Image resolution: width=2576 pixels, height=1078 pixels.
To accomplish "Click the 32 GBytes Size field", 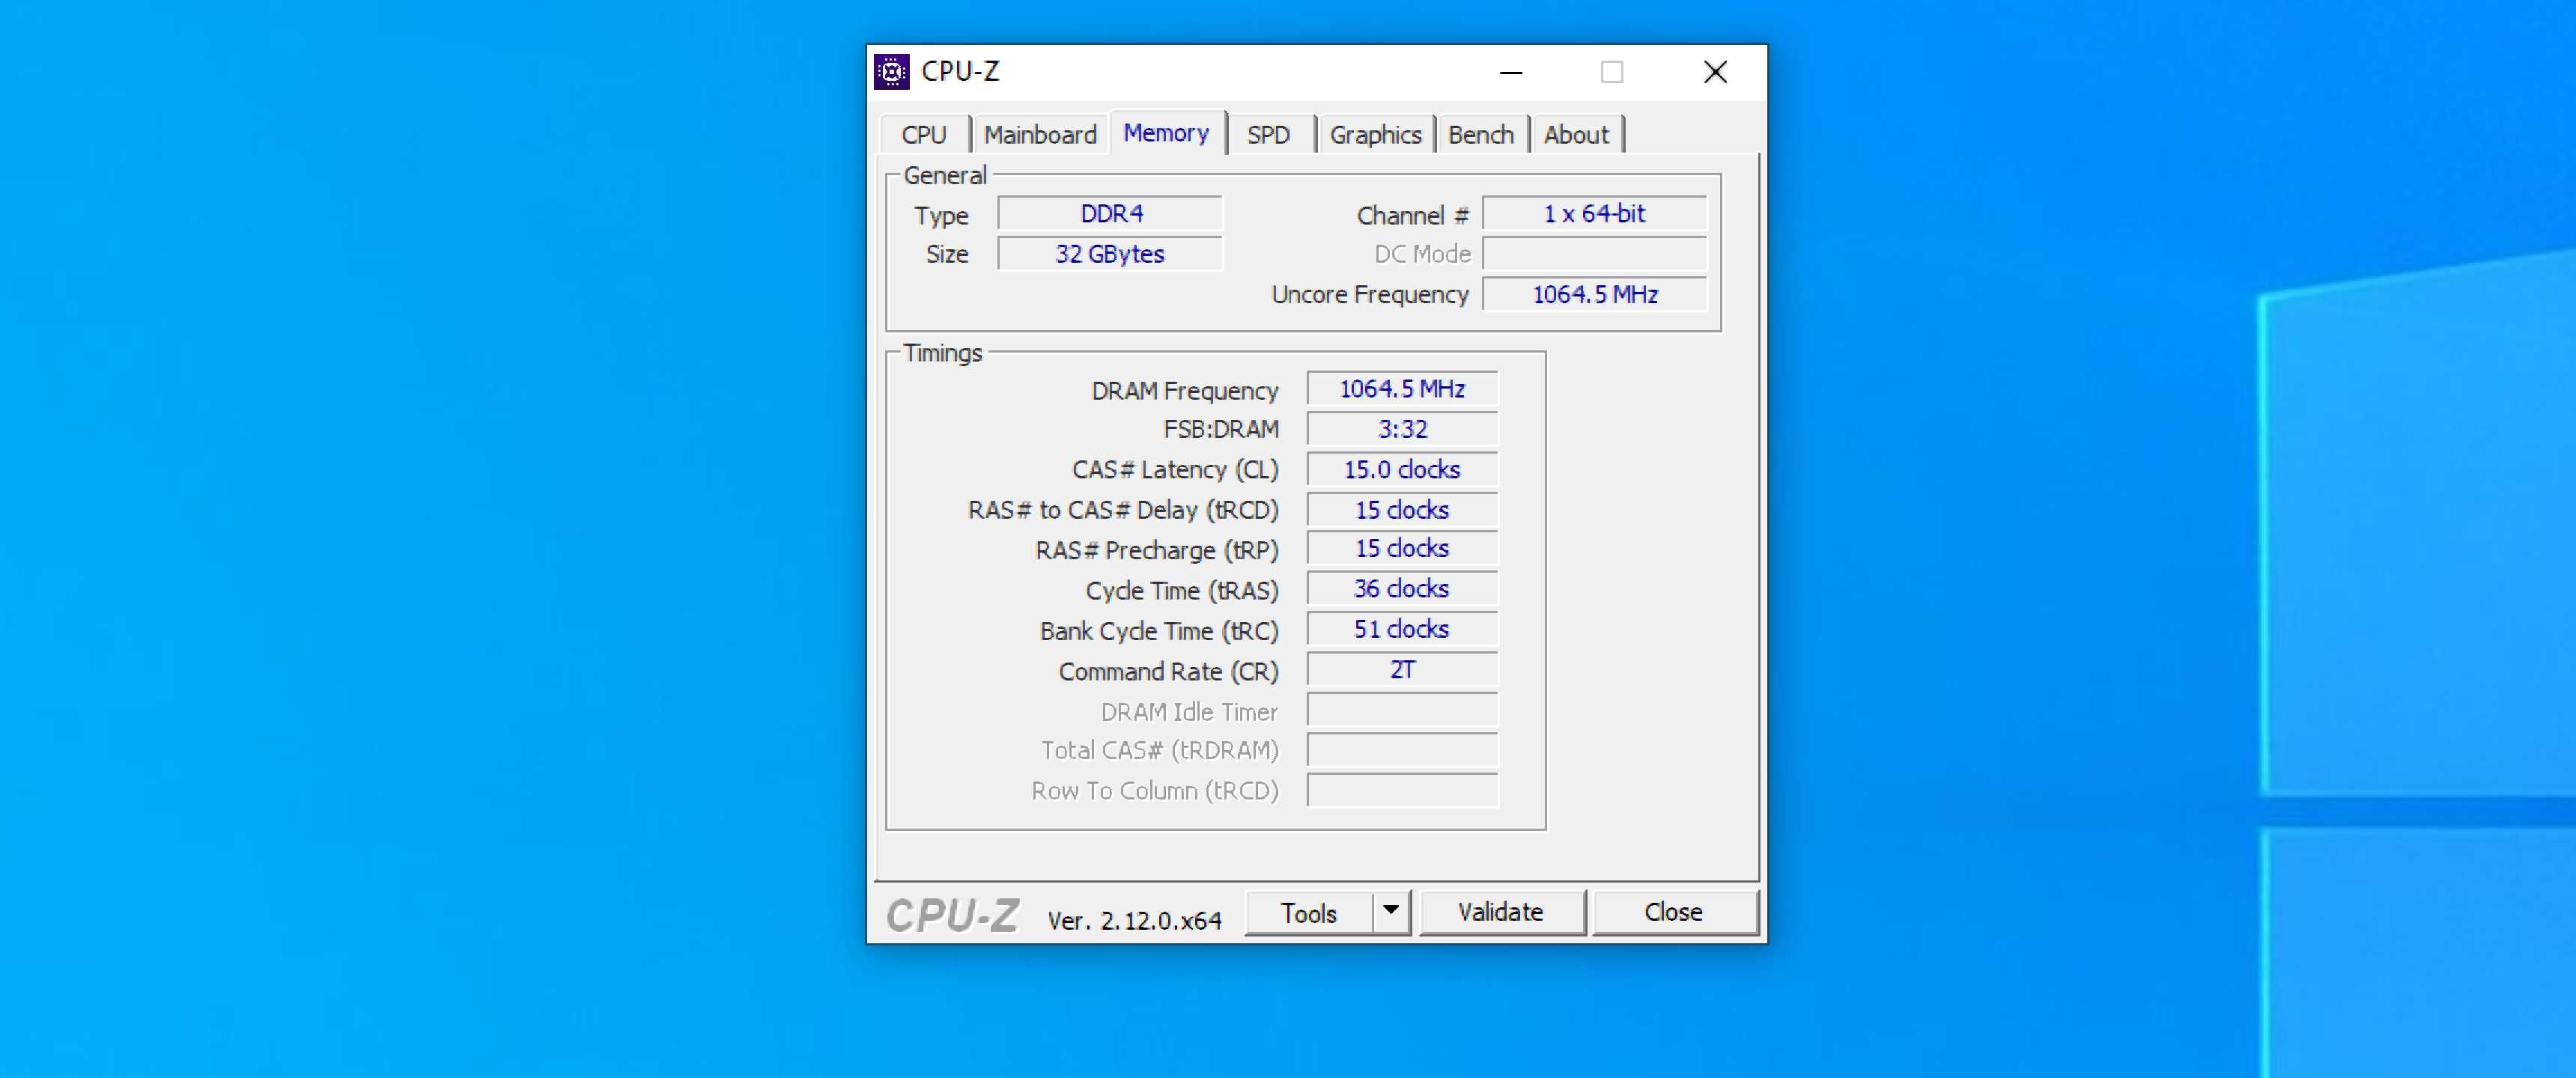I will coord(1111,254).
